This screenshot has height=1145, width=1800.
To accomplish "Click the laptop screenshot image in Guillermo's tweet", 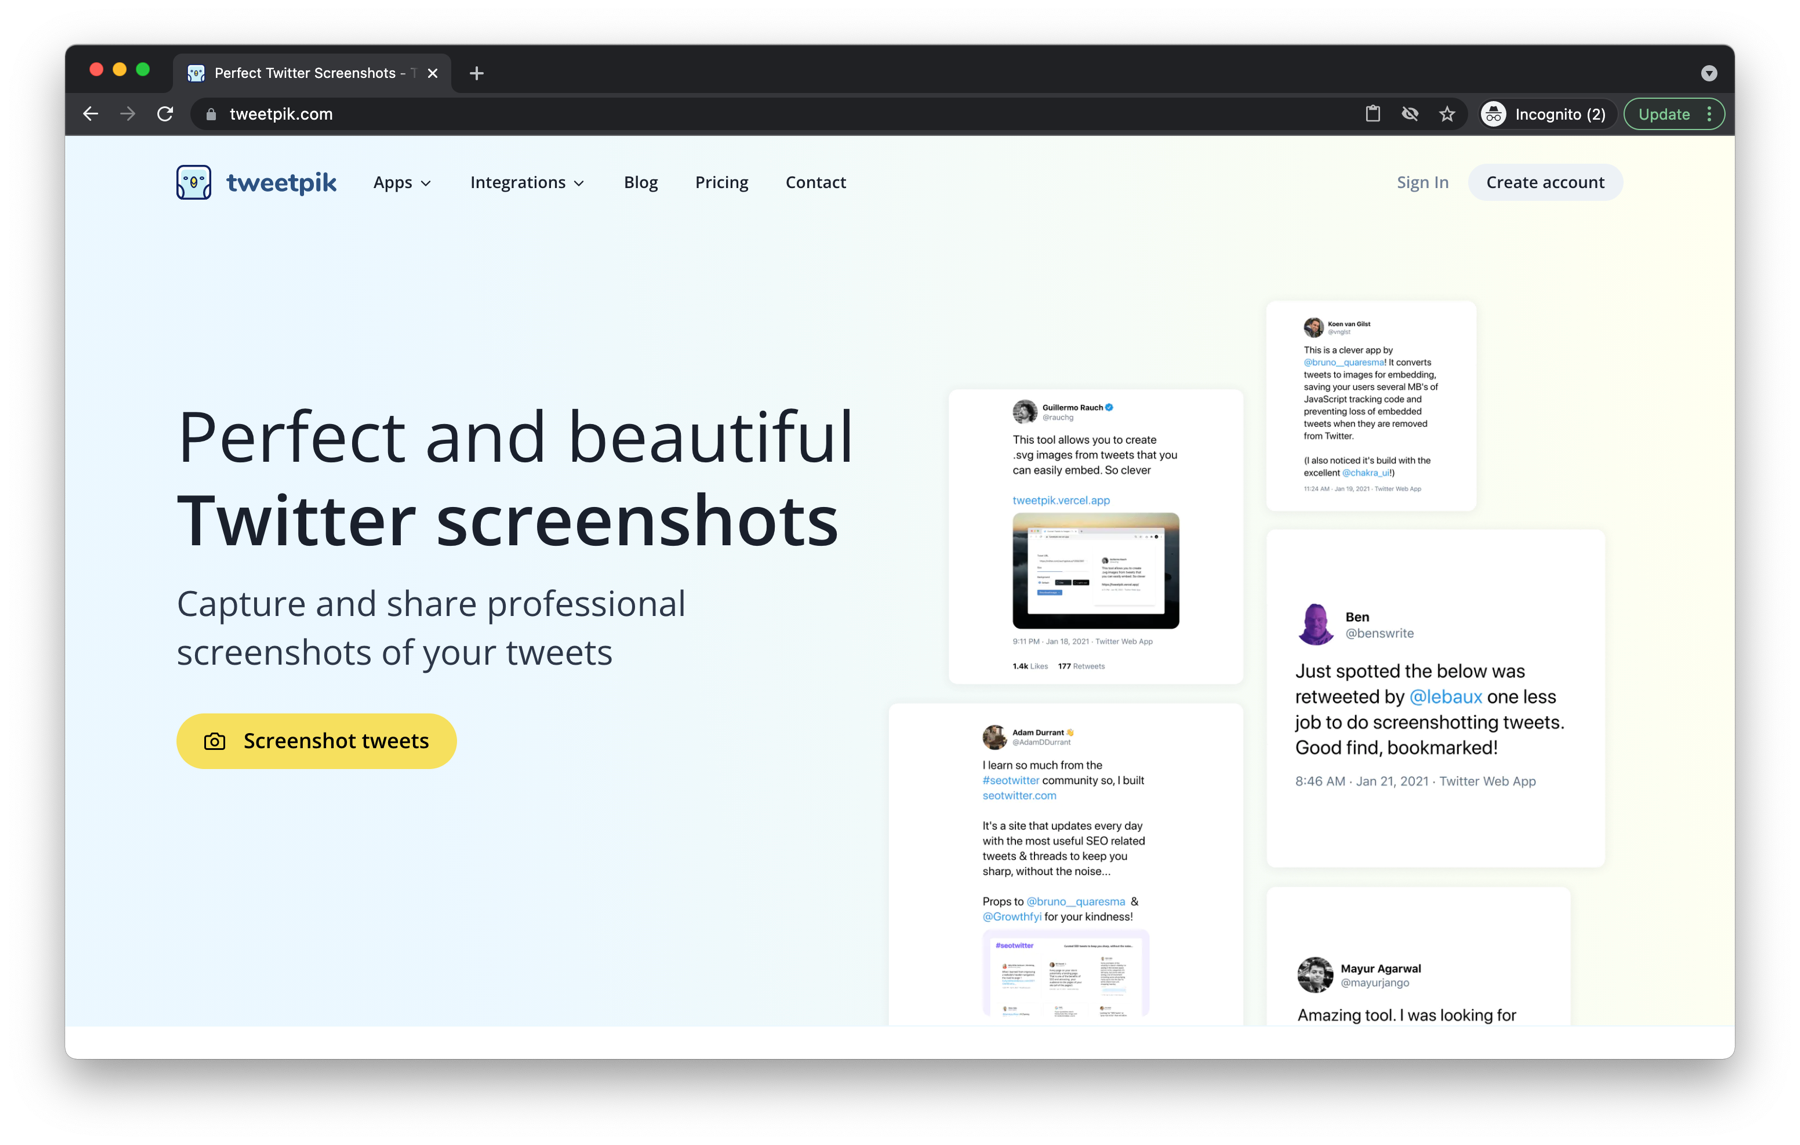I will coord(1096,571).
